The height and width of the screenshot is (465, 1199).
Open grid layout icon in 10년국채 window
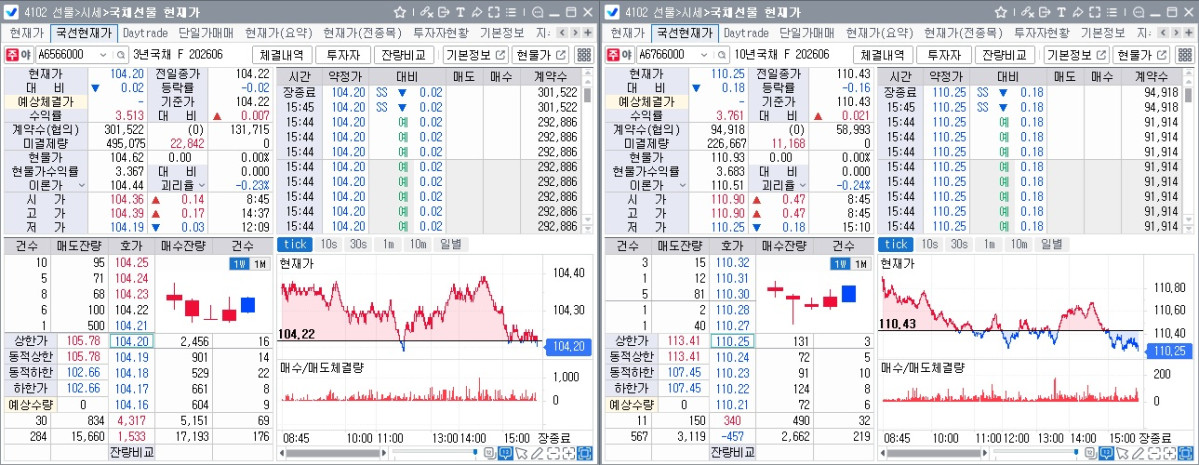tap(1186, 55)
